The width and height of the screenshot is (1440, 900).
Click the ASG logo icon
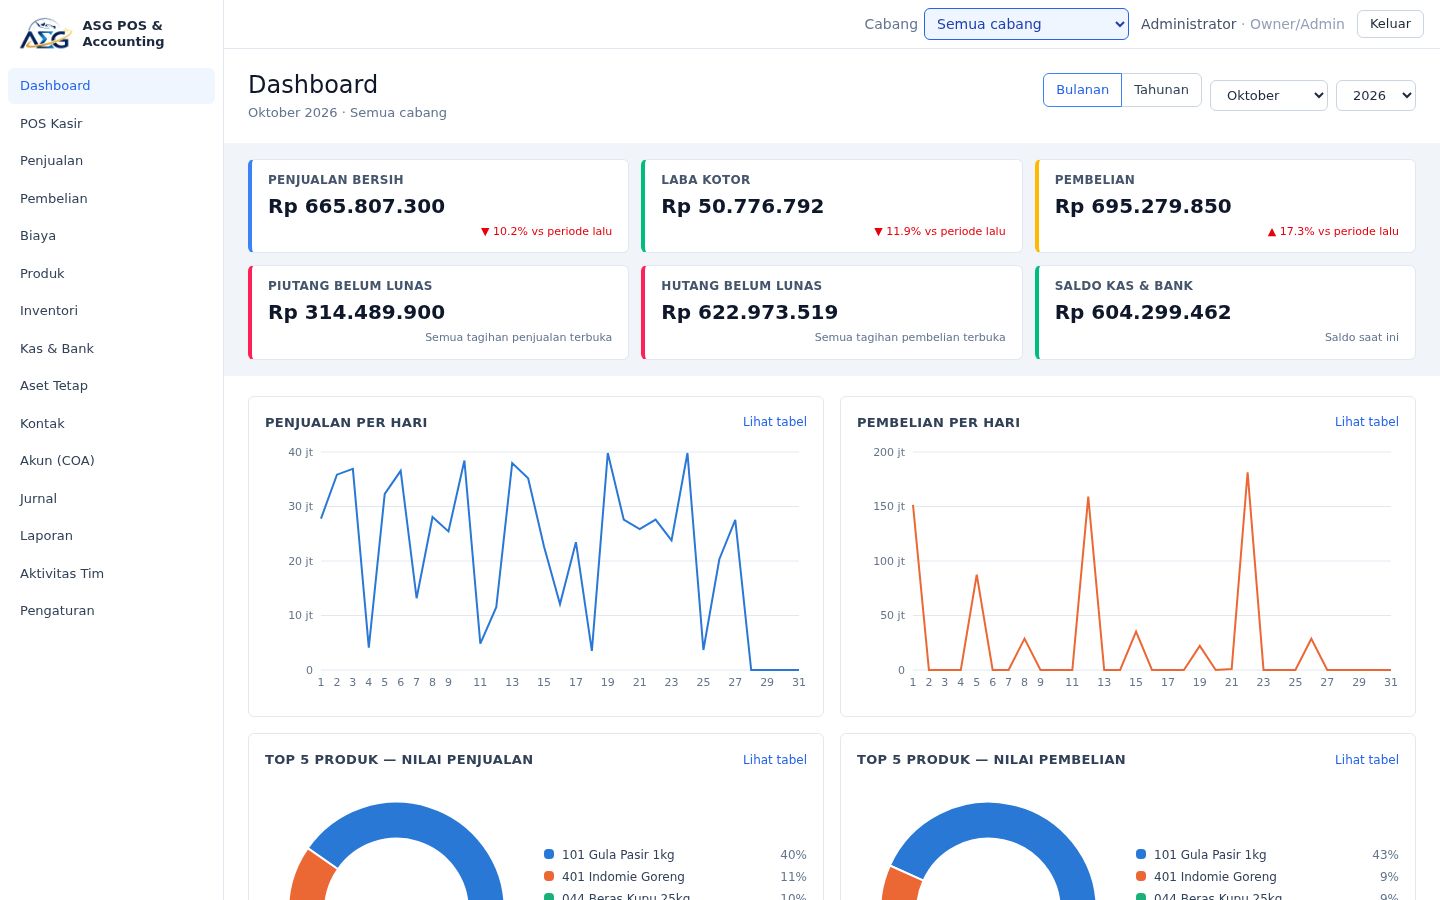click(46, 34)
